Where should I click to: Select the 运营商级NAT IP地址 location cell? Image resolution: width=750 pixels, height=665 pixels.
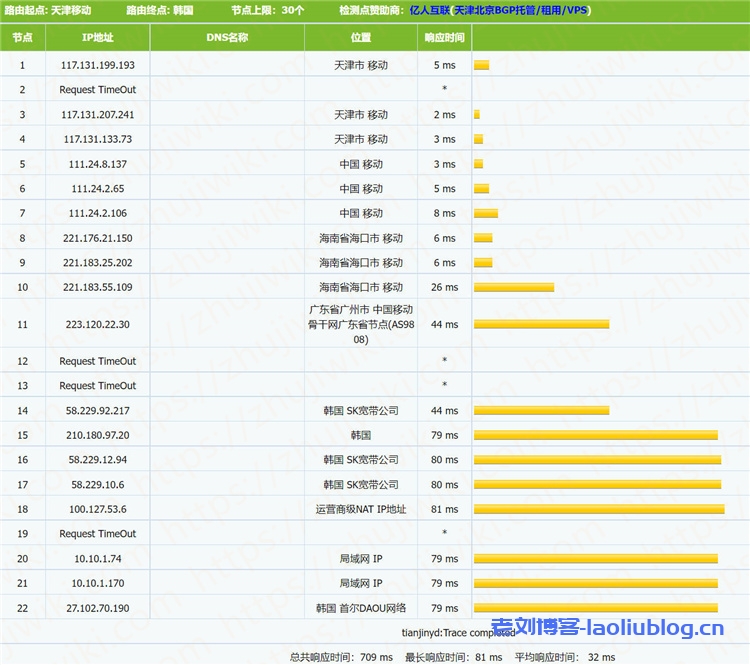coord(361,509)
